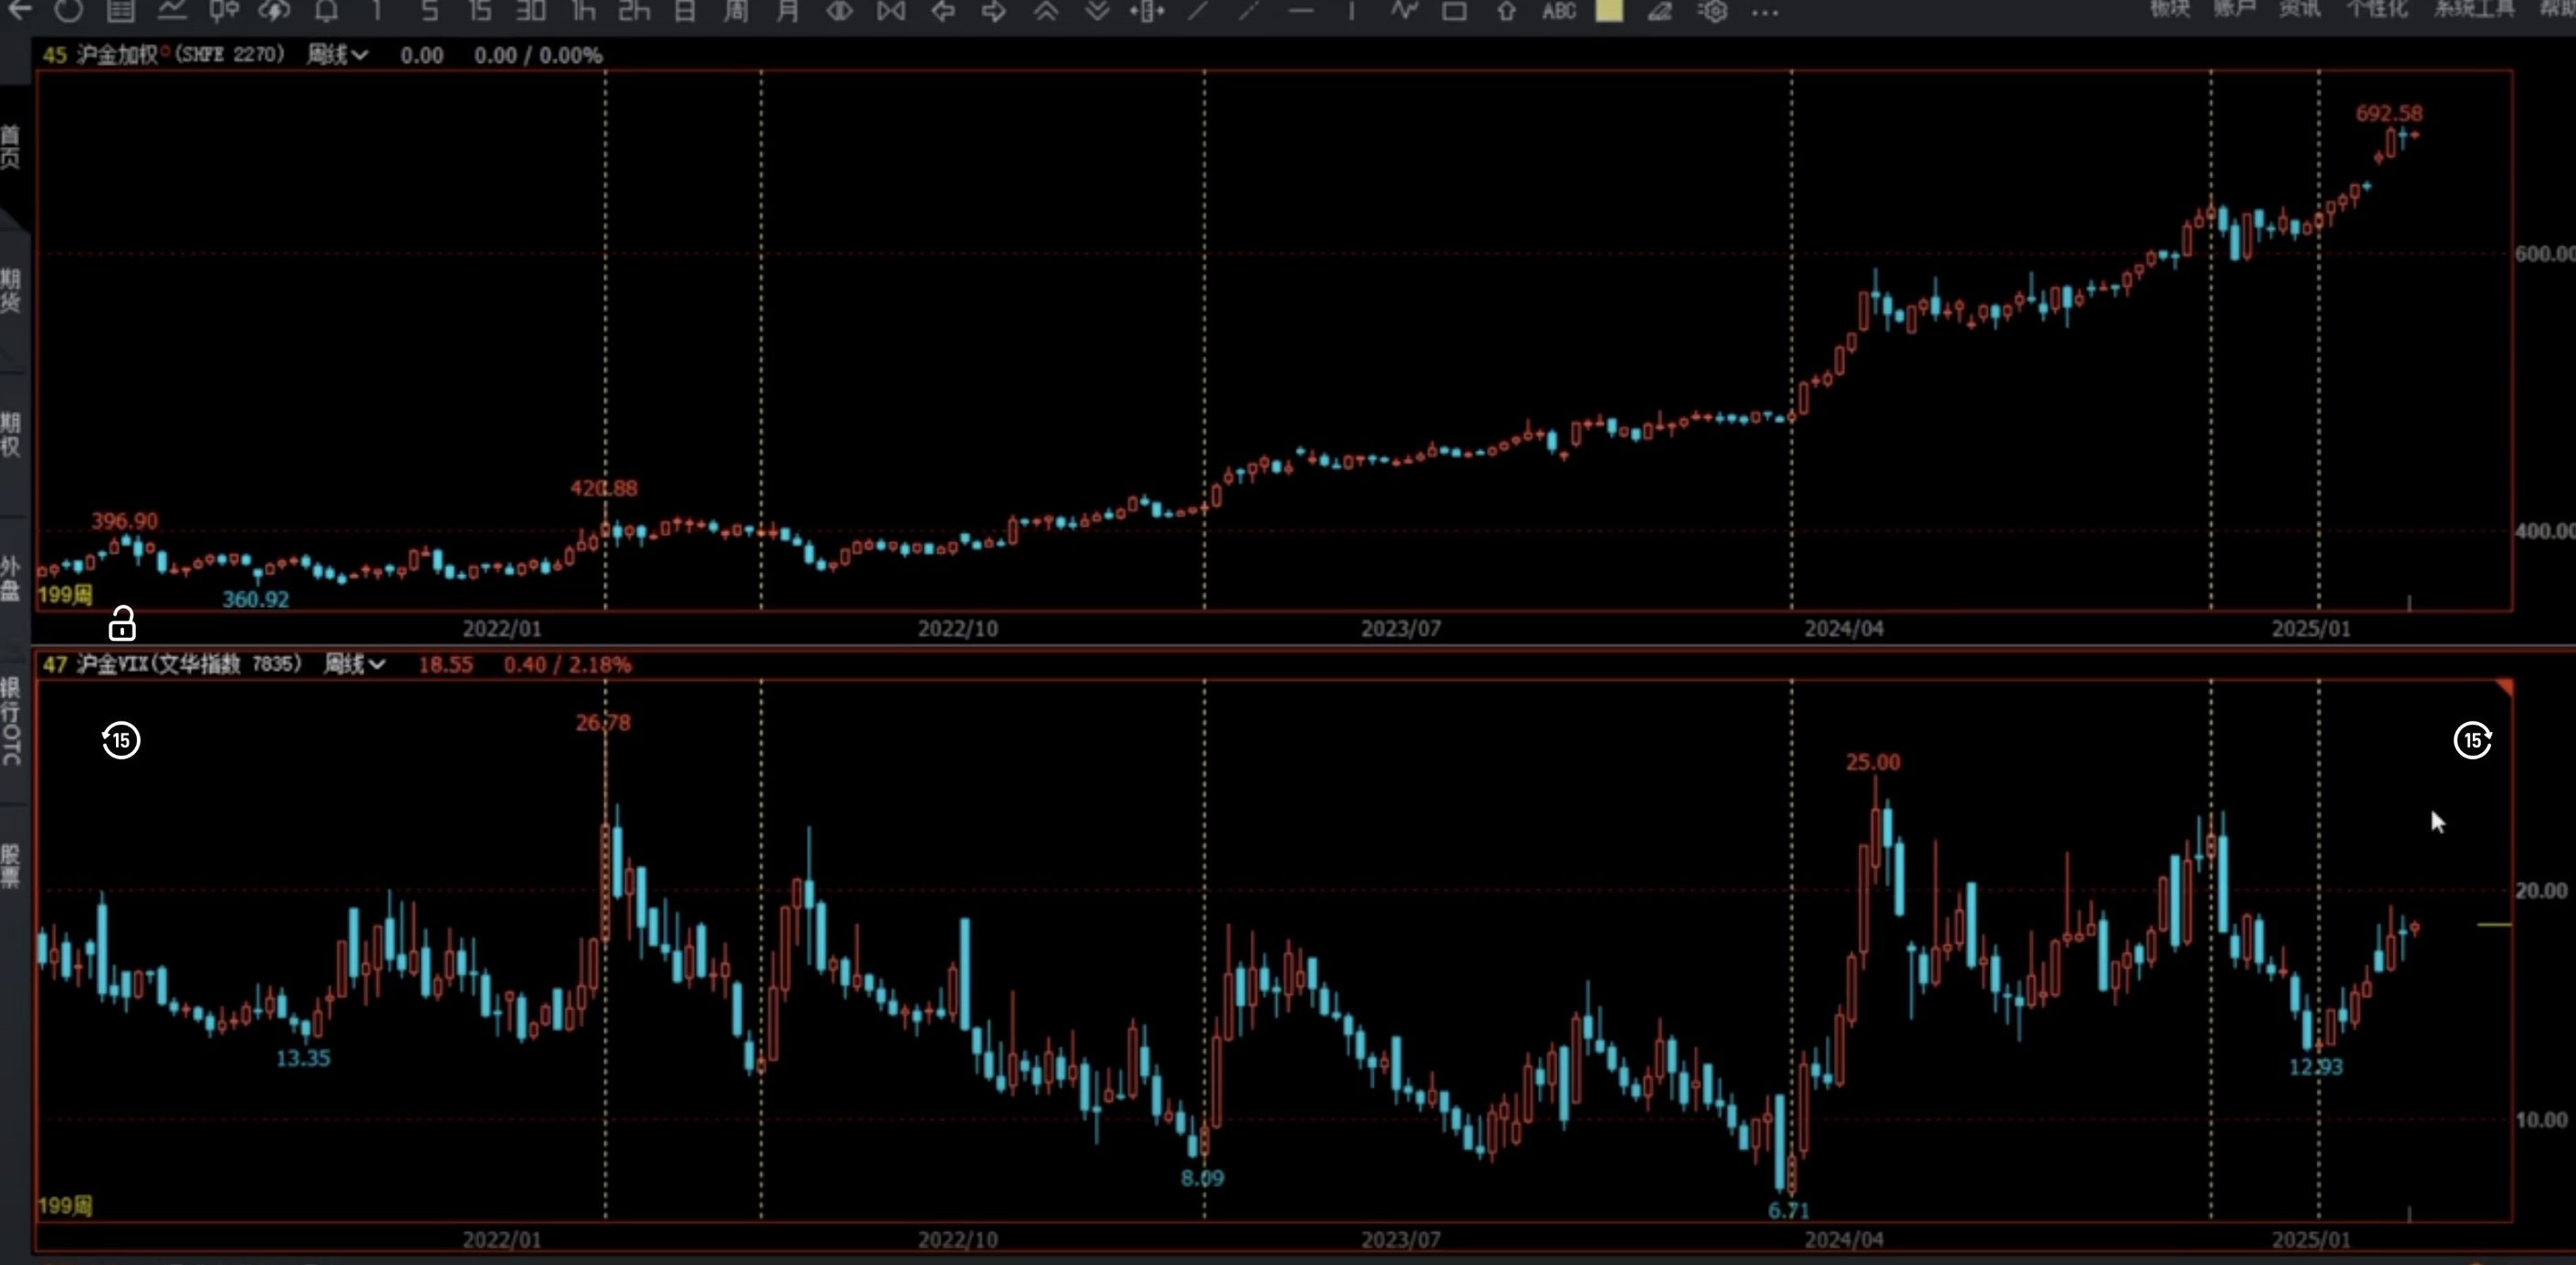Select the wave line drawing tool

click(x=1404, y=11)
